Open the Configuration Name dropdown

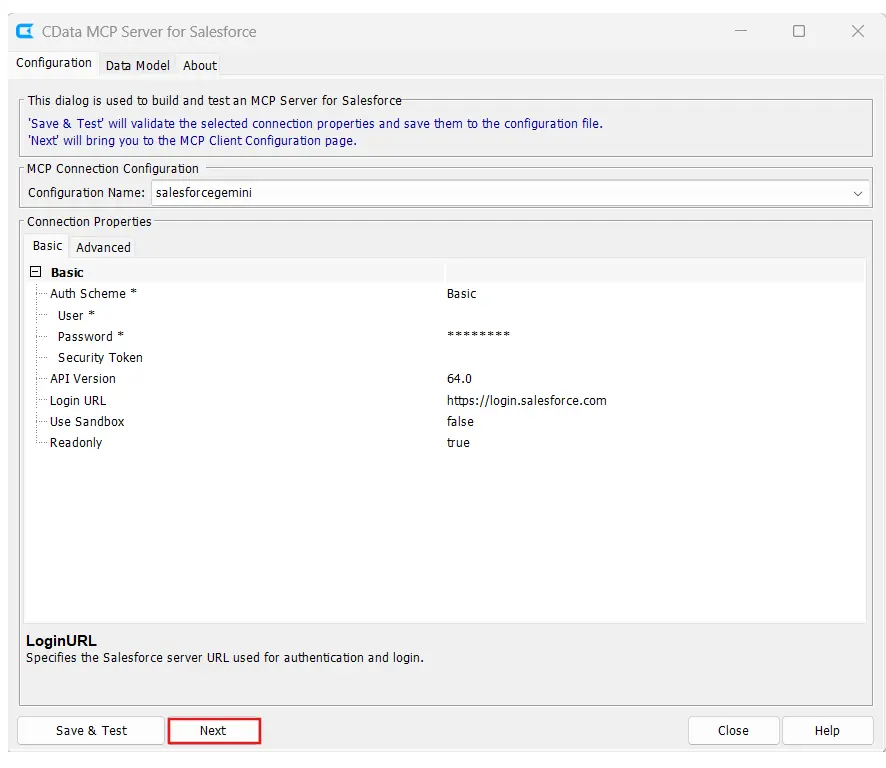click(x=857, y=193)
